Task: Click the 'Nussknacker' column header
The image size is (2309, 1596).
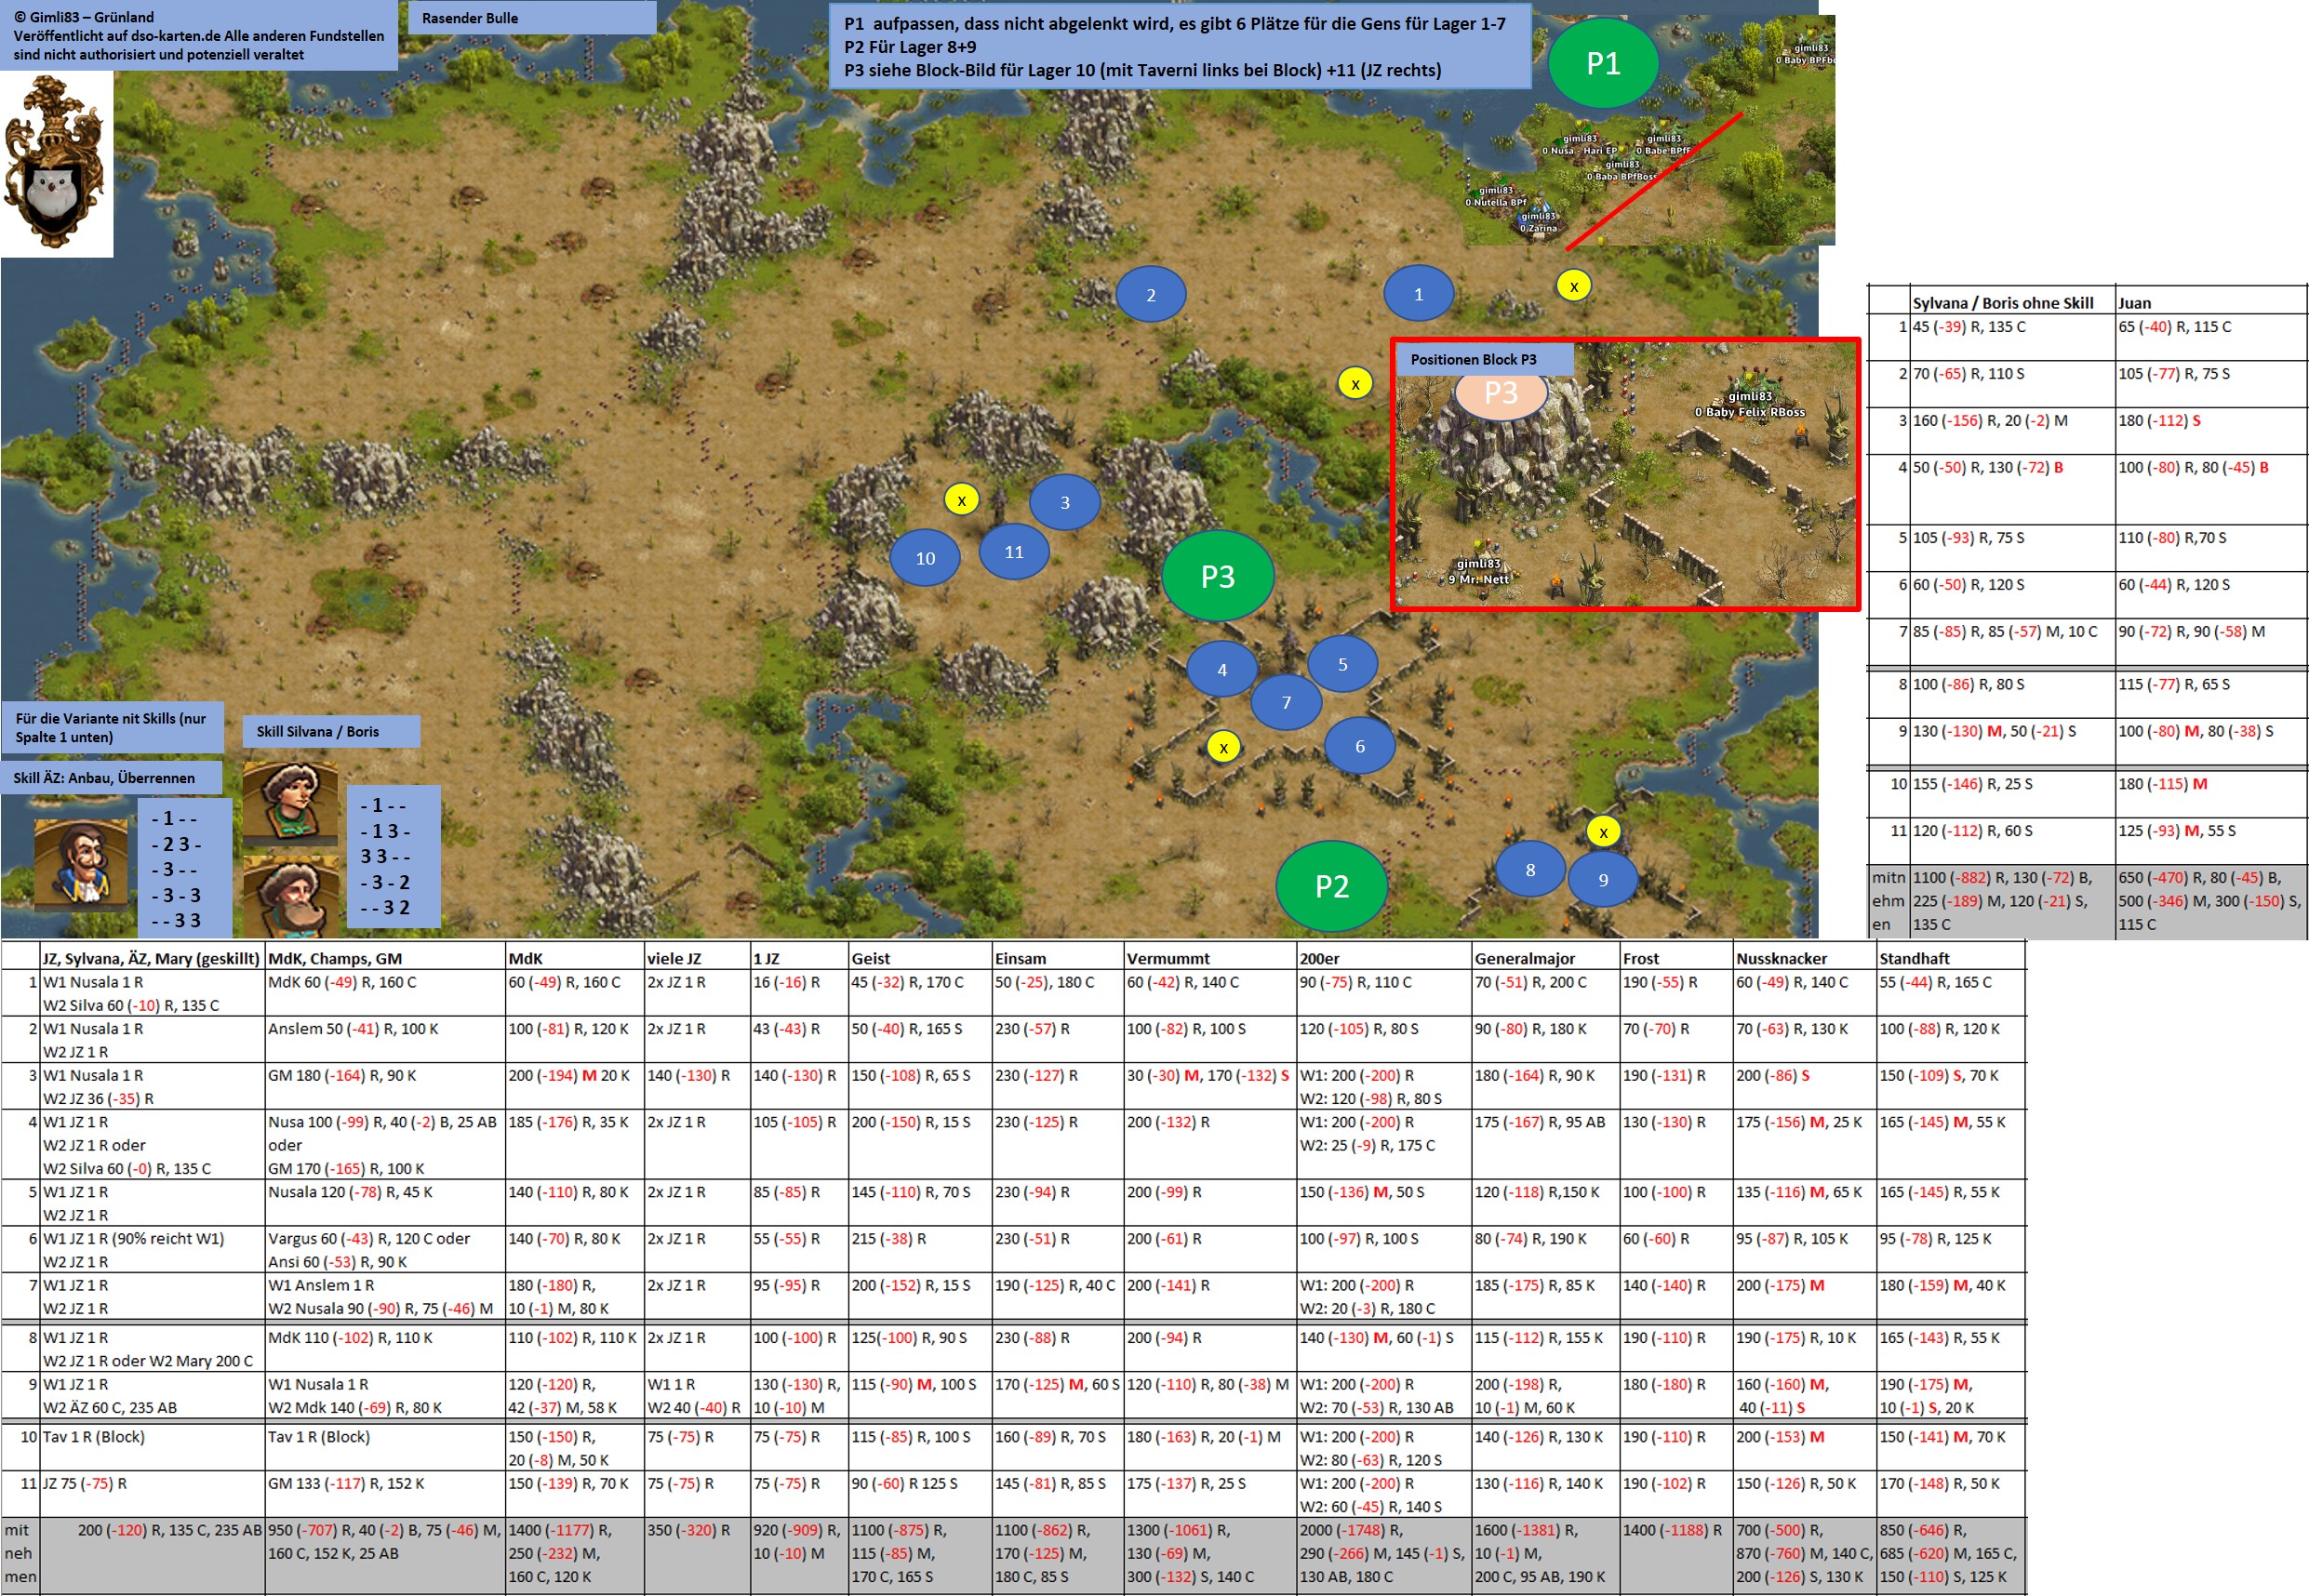Action: tap(1781, 957)
